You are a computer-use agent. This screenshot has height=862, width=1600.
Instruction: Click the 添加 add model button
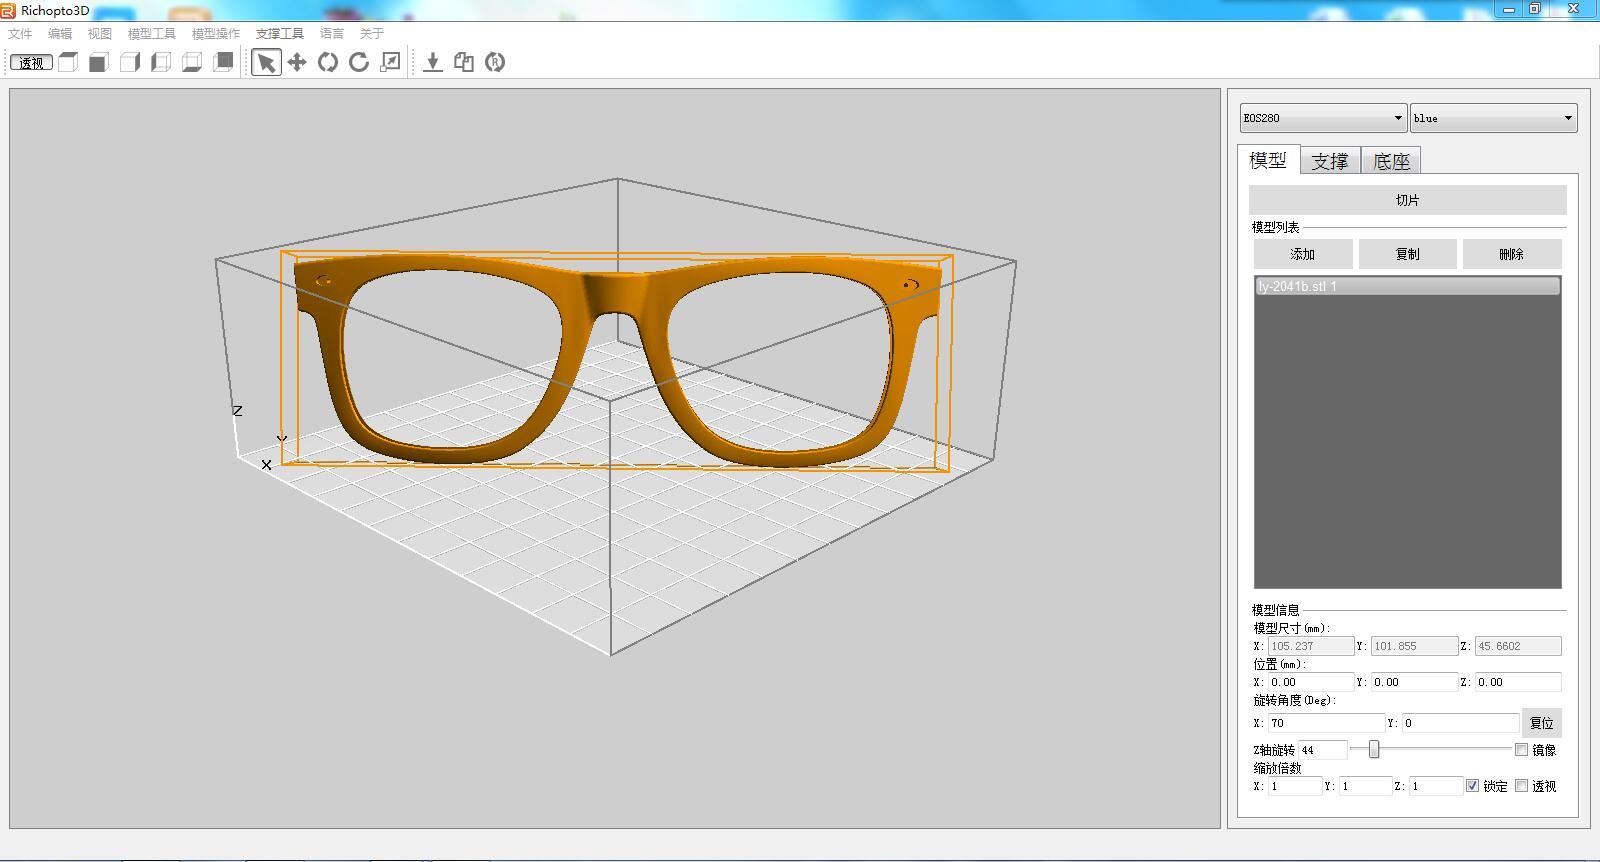click(1303, 254)
